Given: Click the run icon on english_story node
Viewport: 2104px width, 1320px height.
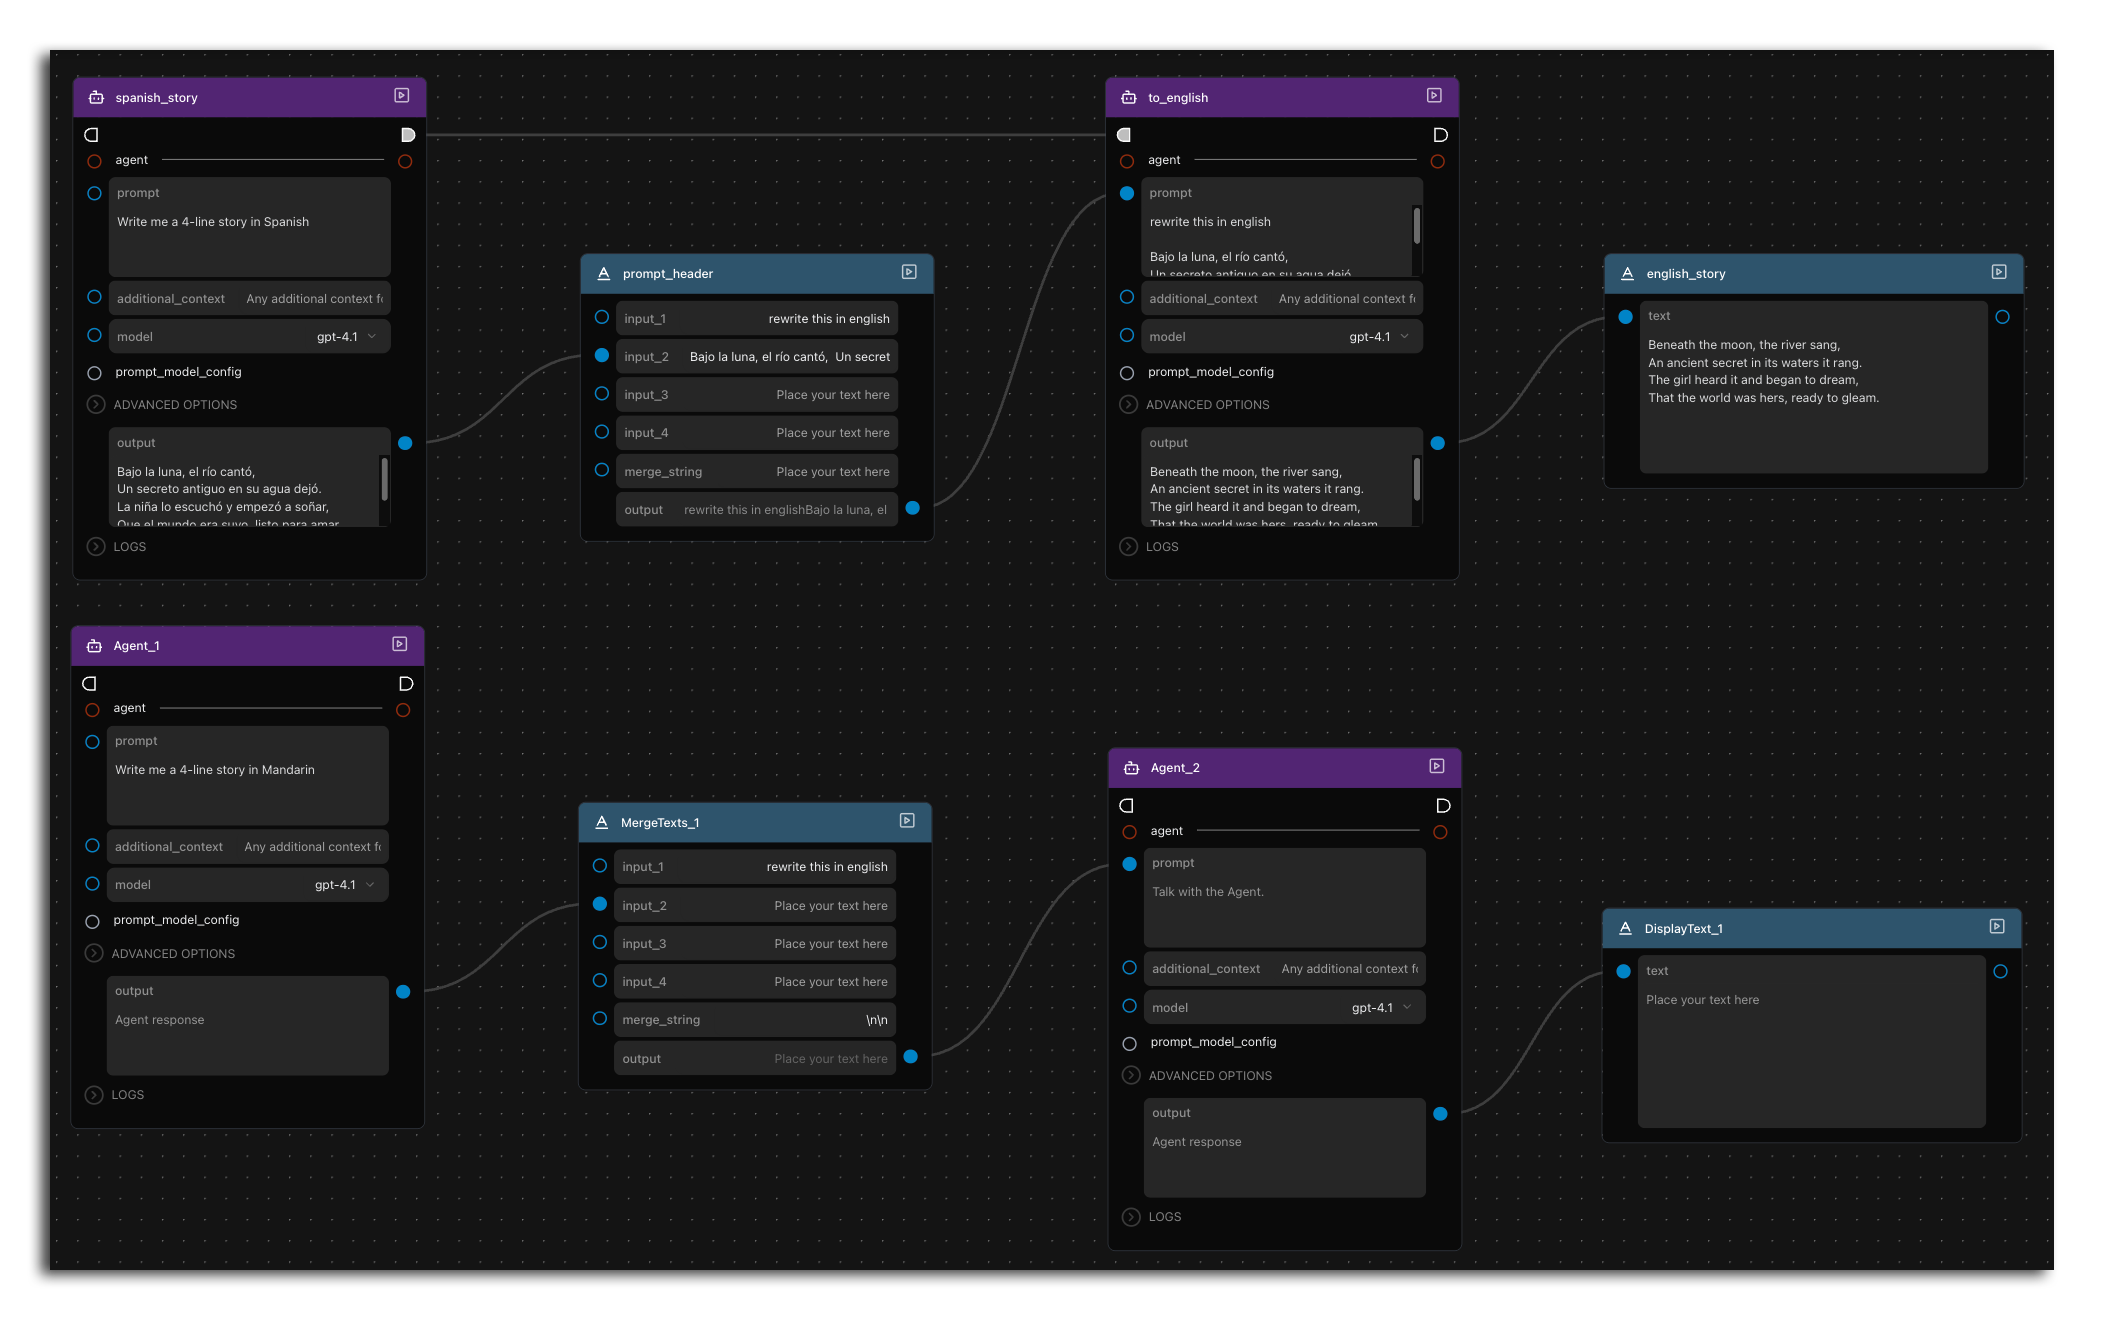Looking at the screenshot, I should [1999, 272].
